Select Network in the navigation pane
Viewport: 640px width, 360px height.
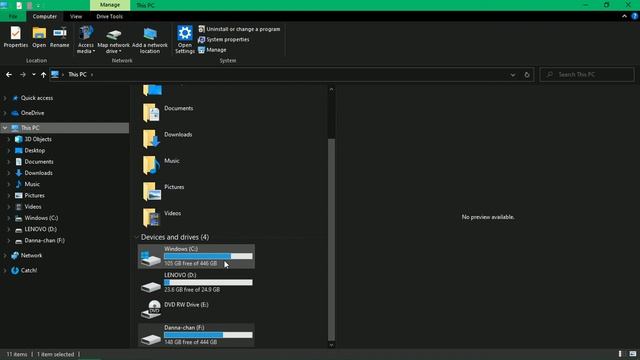(x=31, y=256)
